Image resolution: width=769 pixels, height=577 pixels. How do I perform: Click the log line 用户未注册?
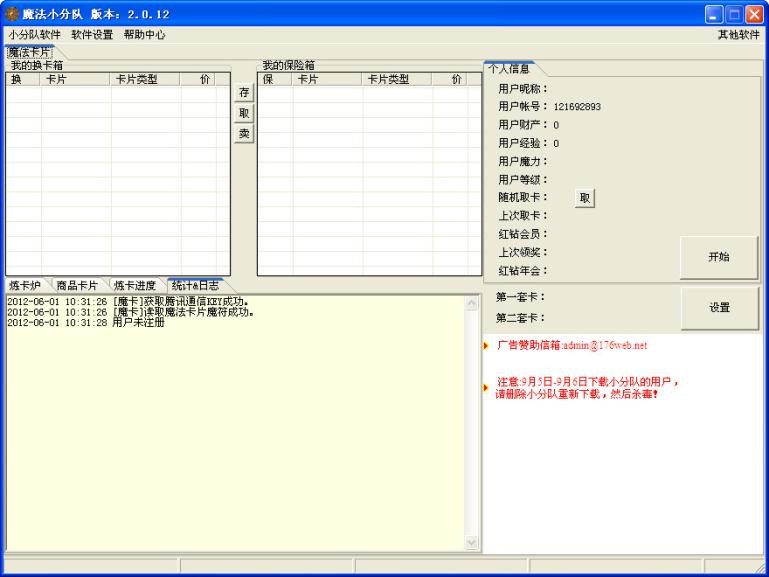coord(86,323)
